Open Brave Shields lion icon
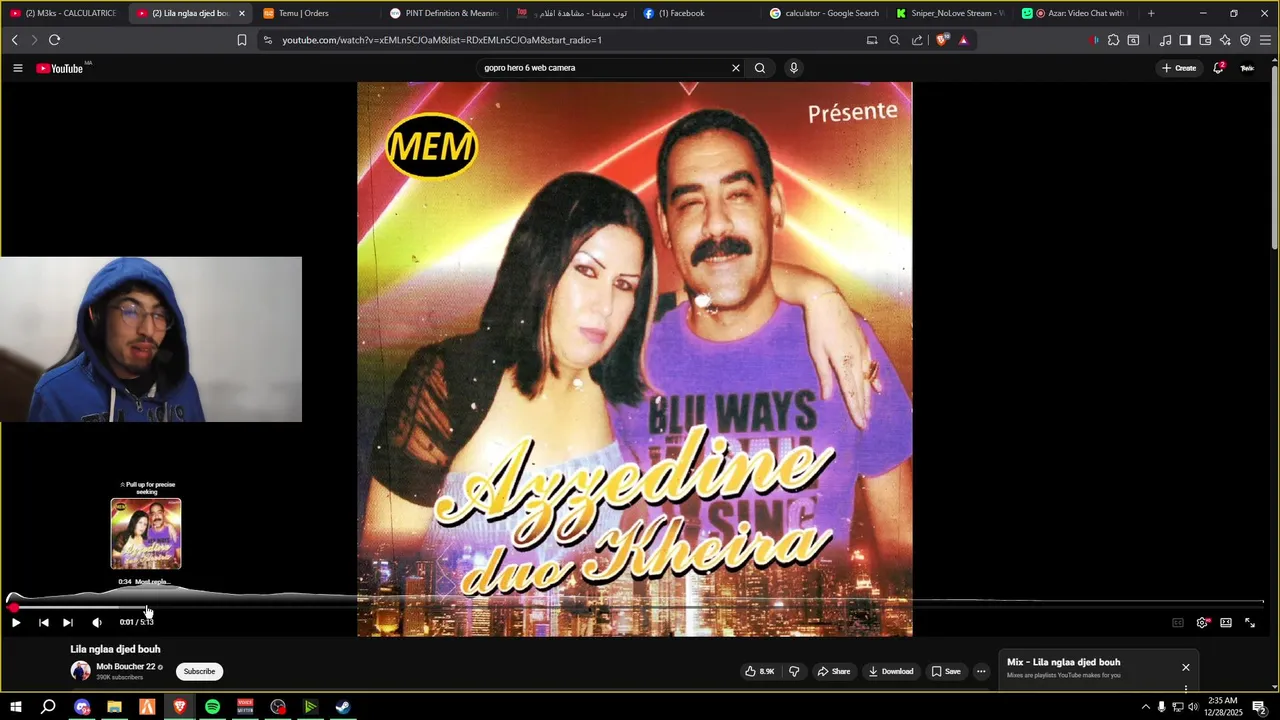Screen dimensions: 1280x720 [941, 40]
